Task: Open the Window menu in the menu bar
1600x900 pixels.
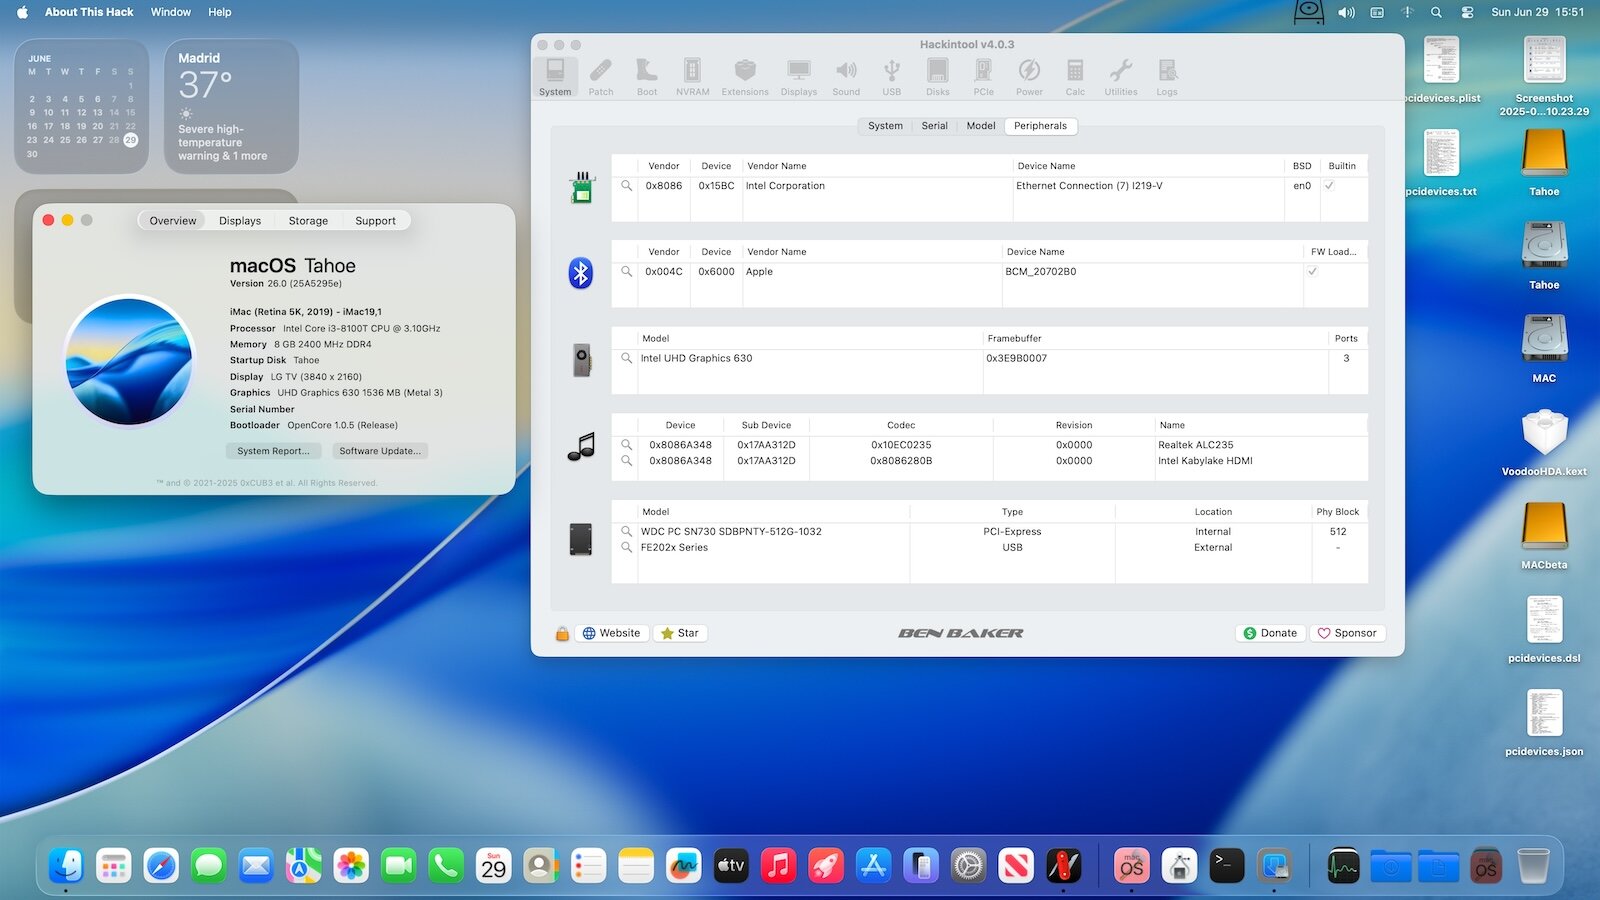Action: pos(171,12)
